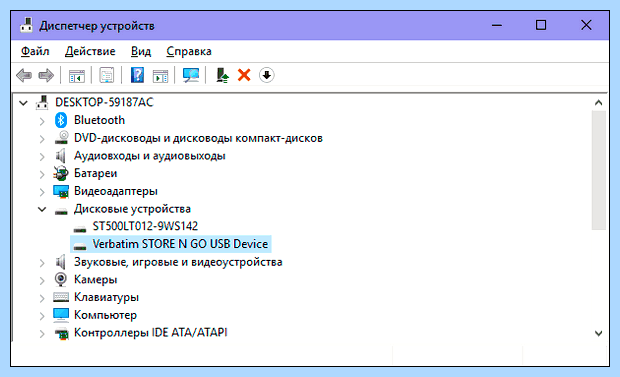Open the Help question mark icon
Screen dimensions: 620x377
(x=137, y=75)
